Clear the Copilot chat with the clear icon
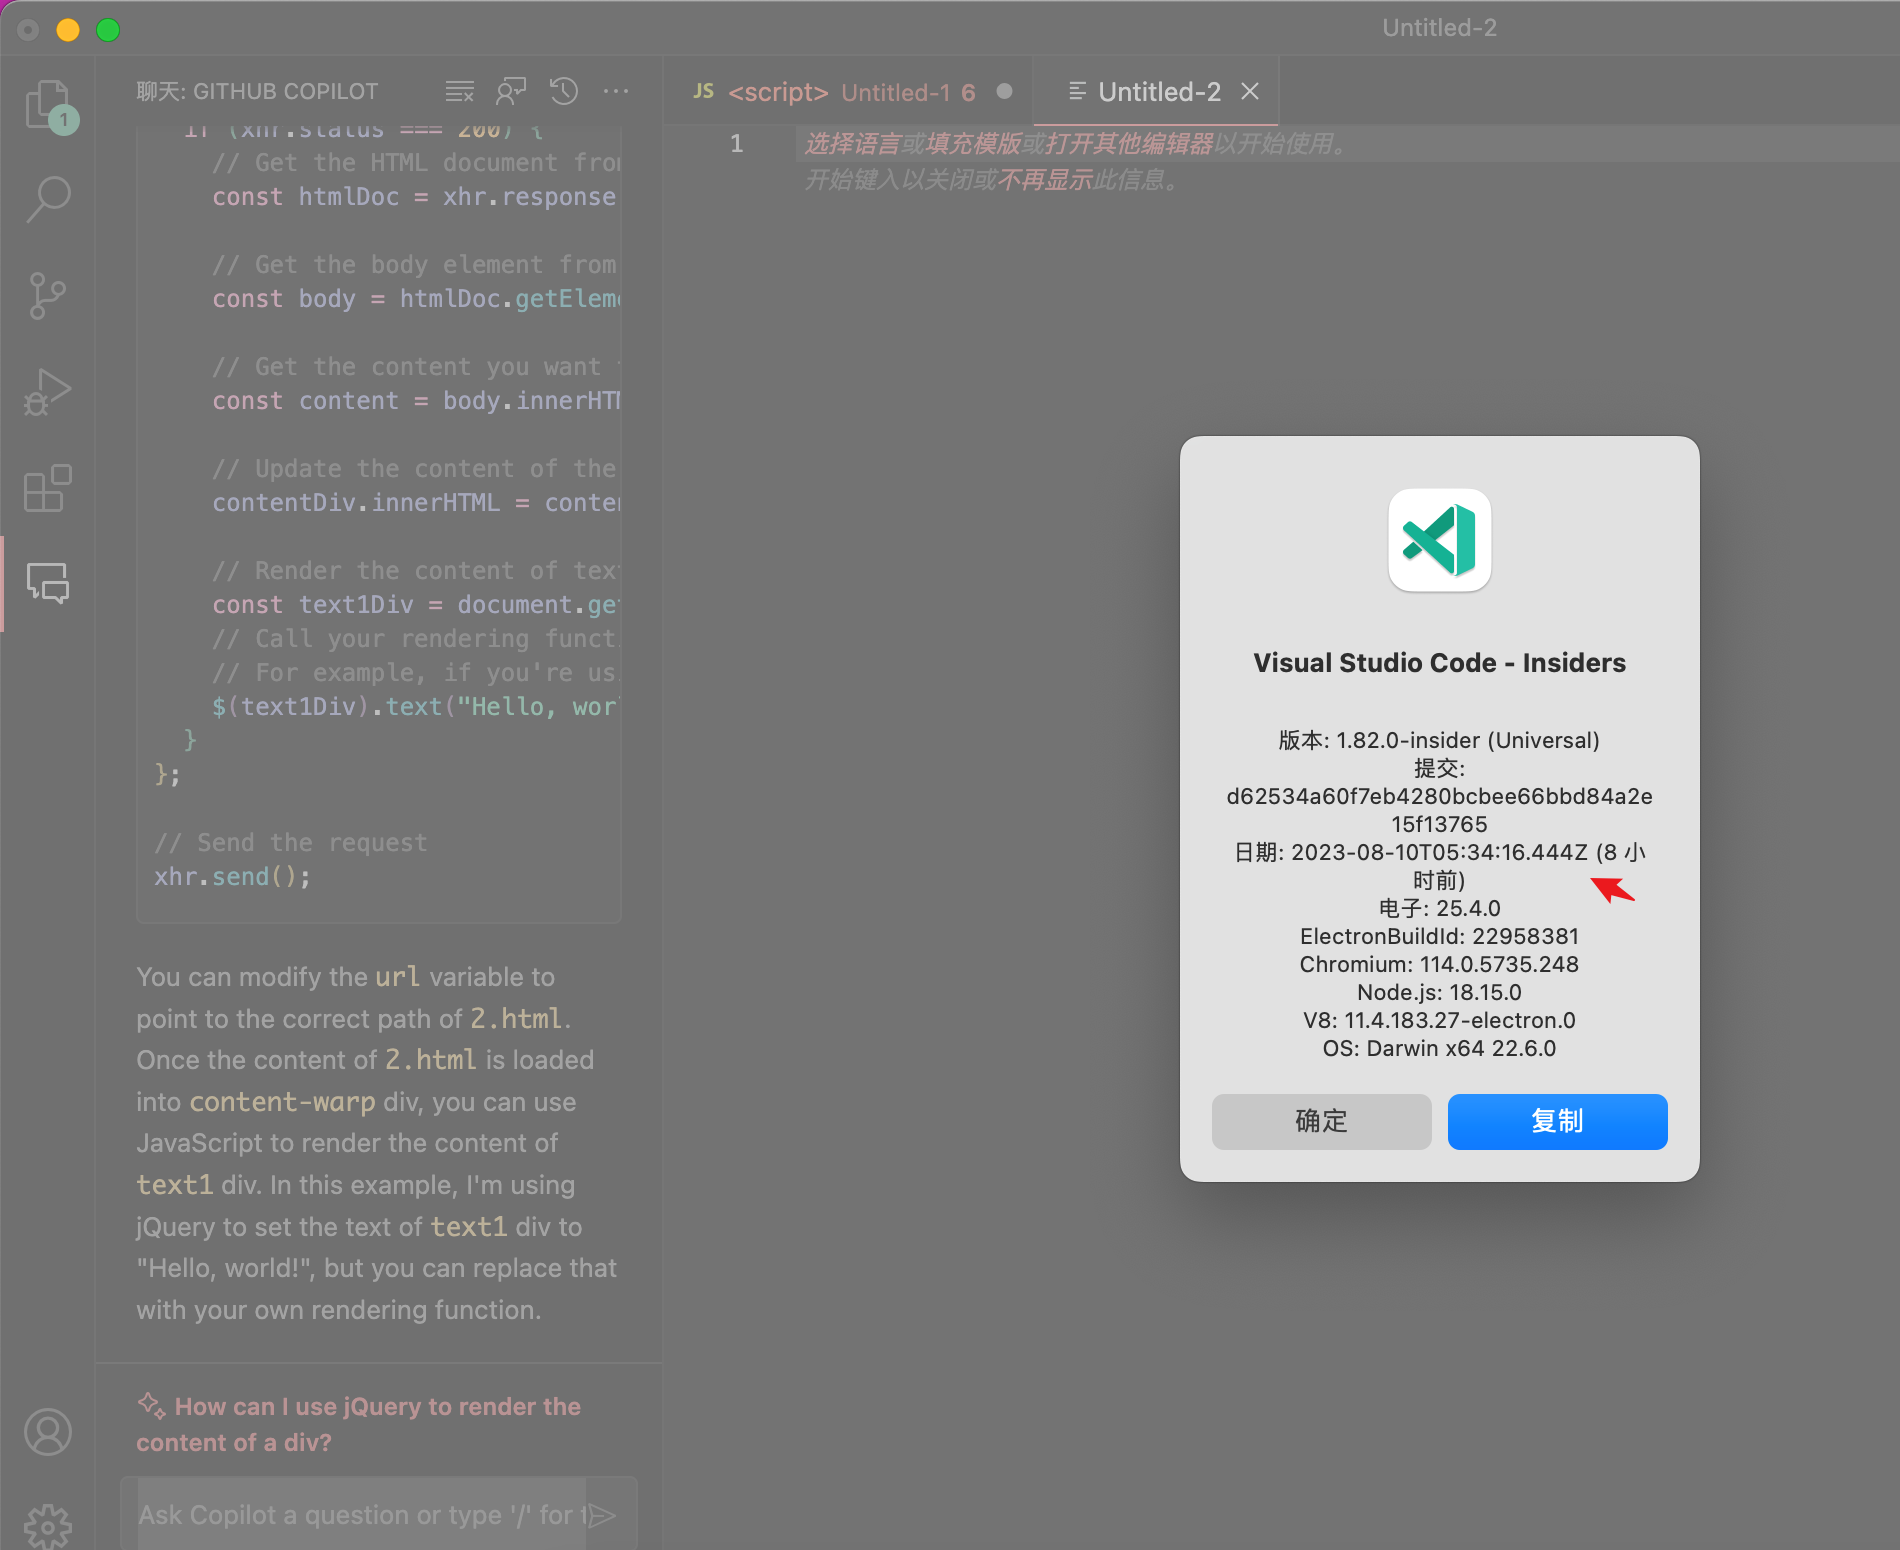1900x1550 pixels. pos(459,91)
